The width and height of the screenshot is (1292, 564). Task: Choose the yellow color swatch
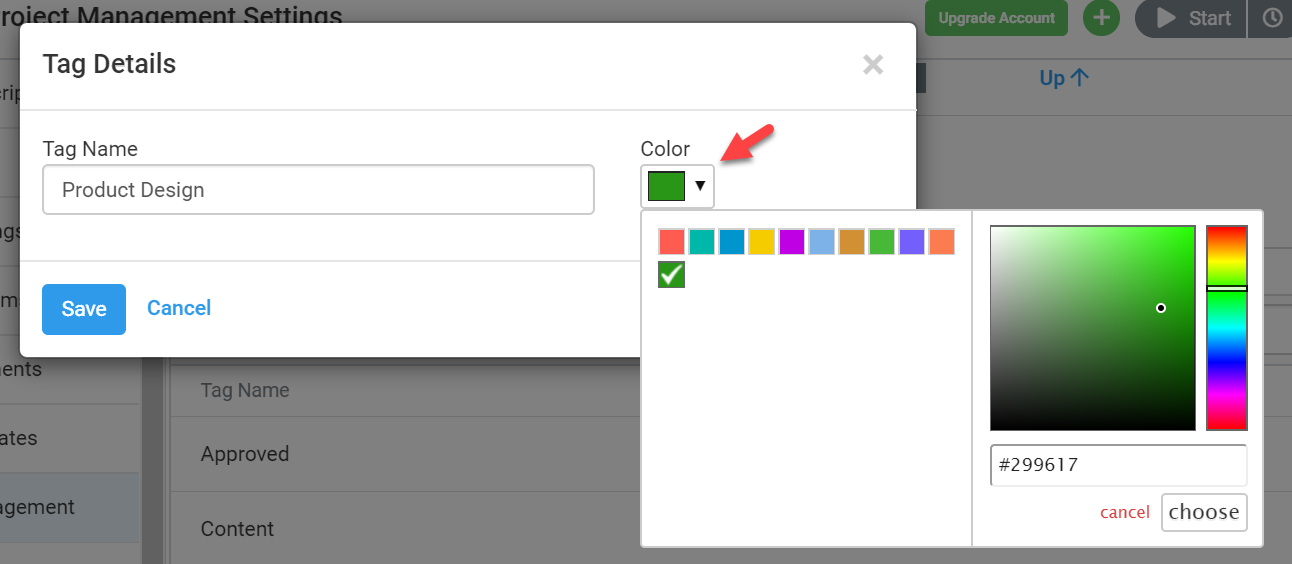pos(762,241)
